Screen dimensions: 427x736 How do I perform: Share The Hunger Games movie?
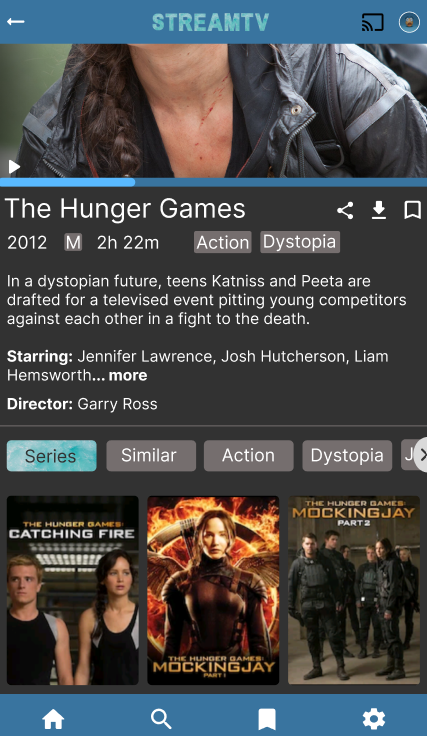(x=345, y=210)
